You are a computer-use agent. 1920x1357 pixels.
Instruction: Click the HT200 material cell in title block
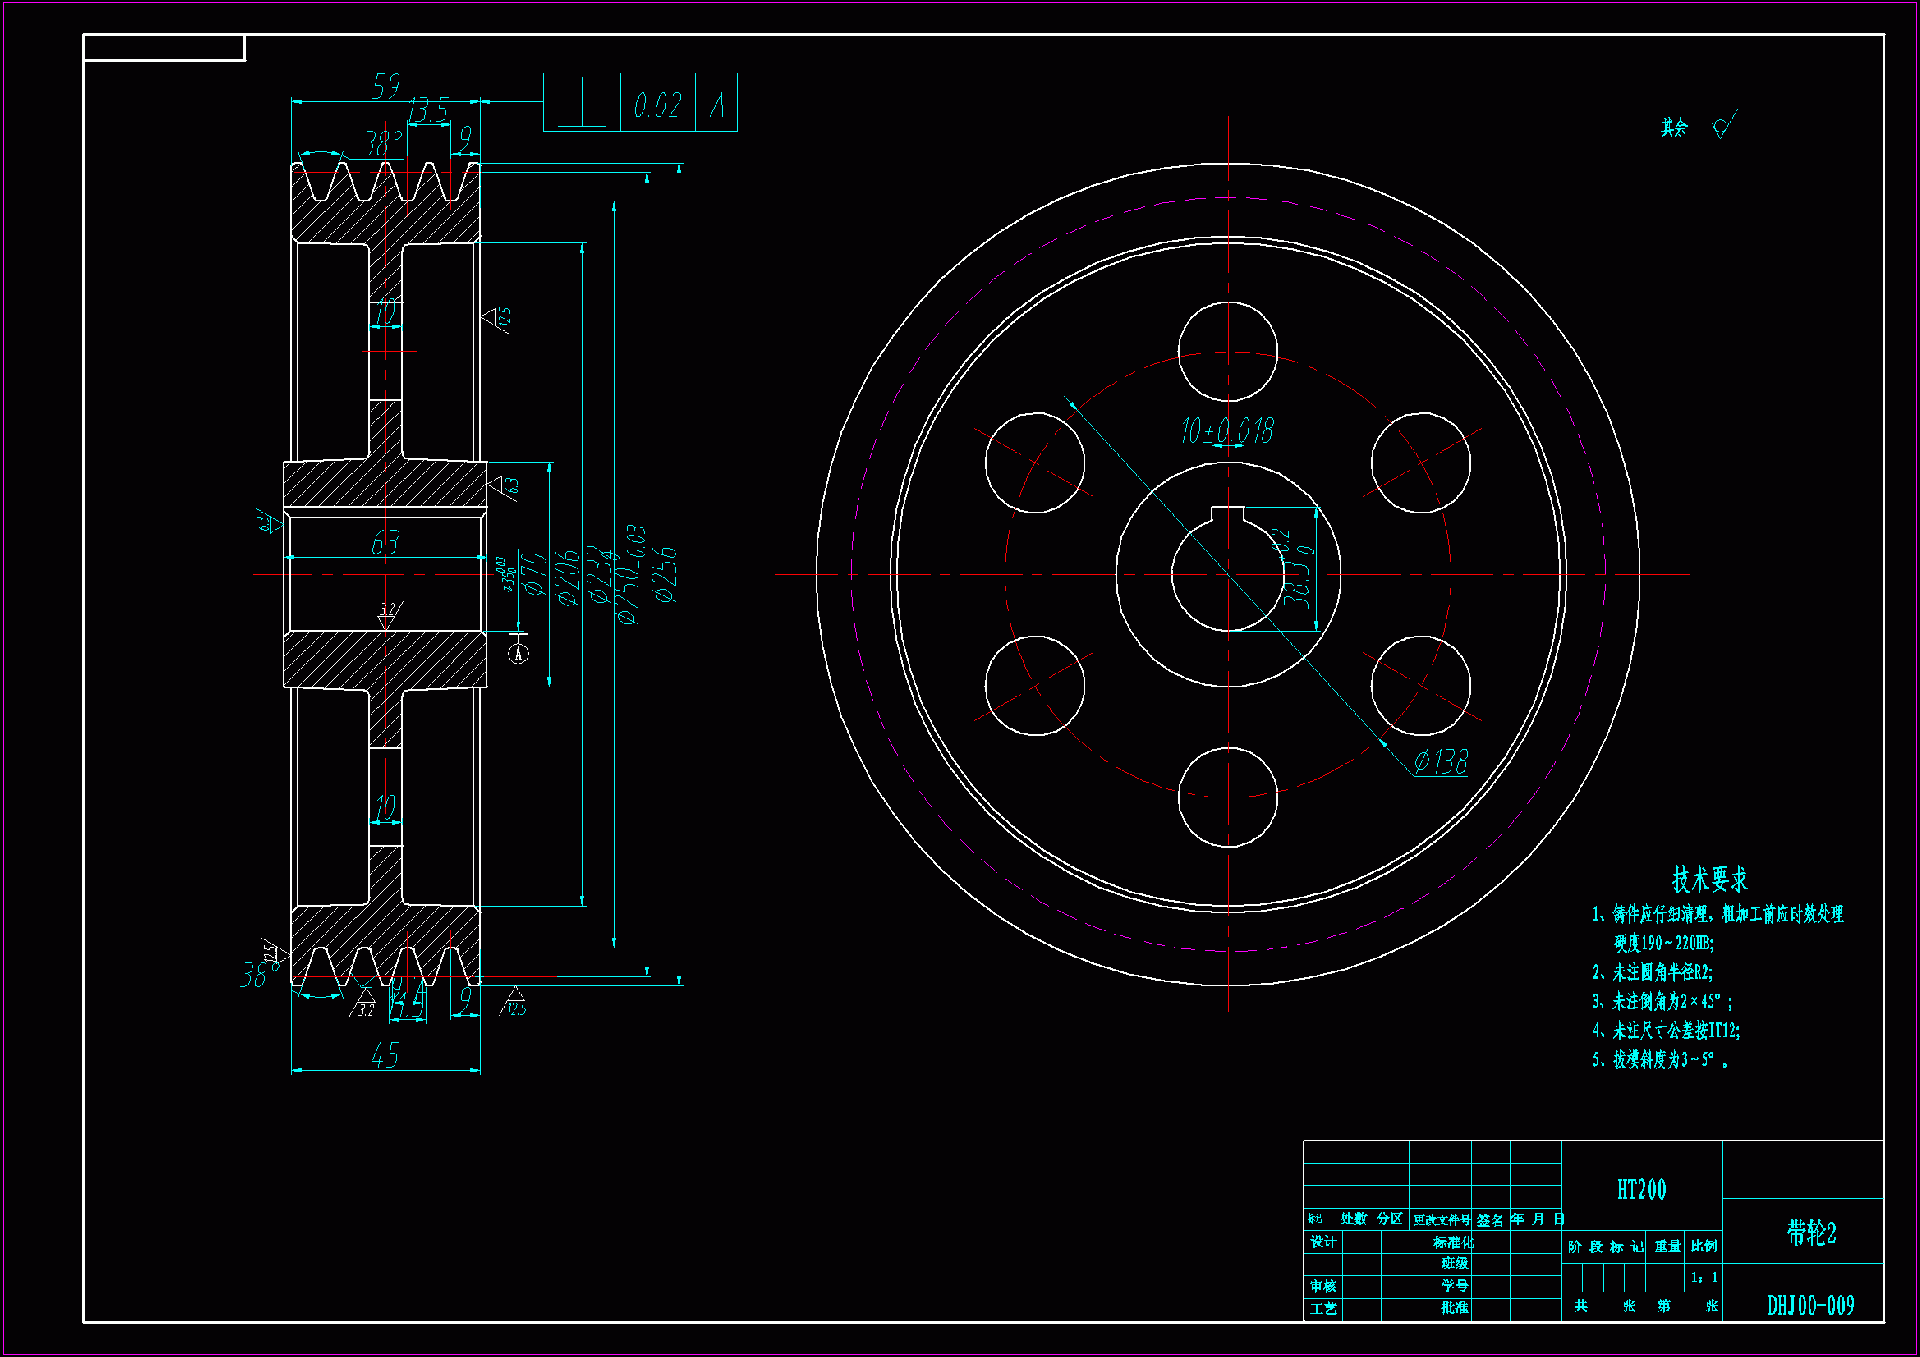click(1641, 1189)
